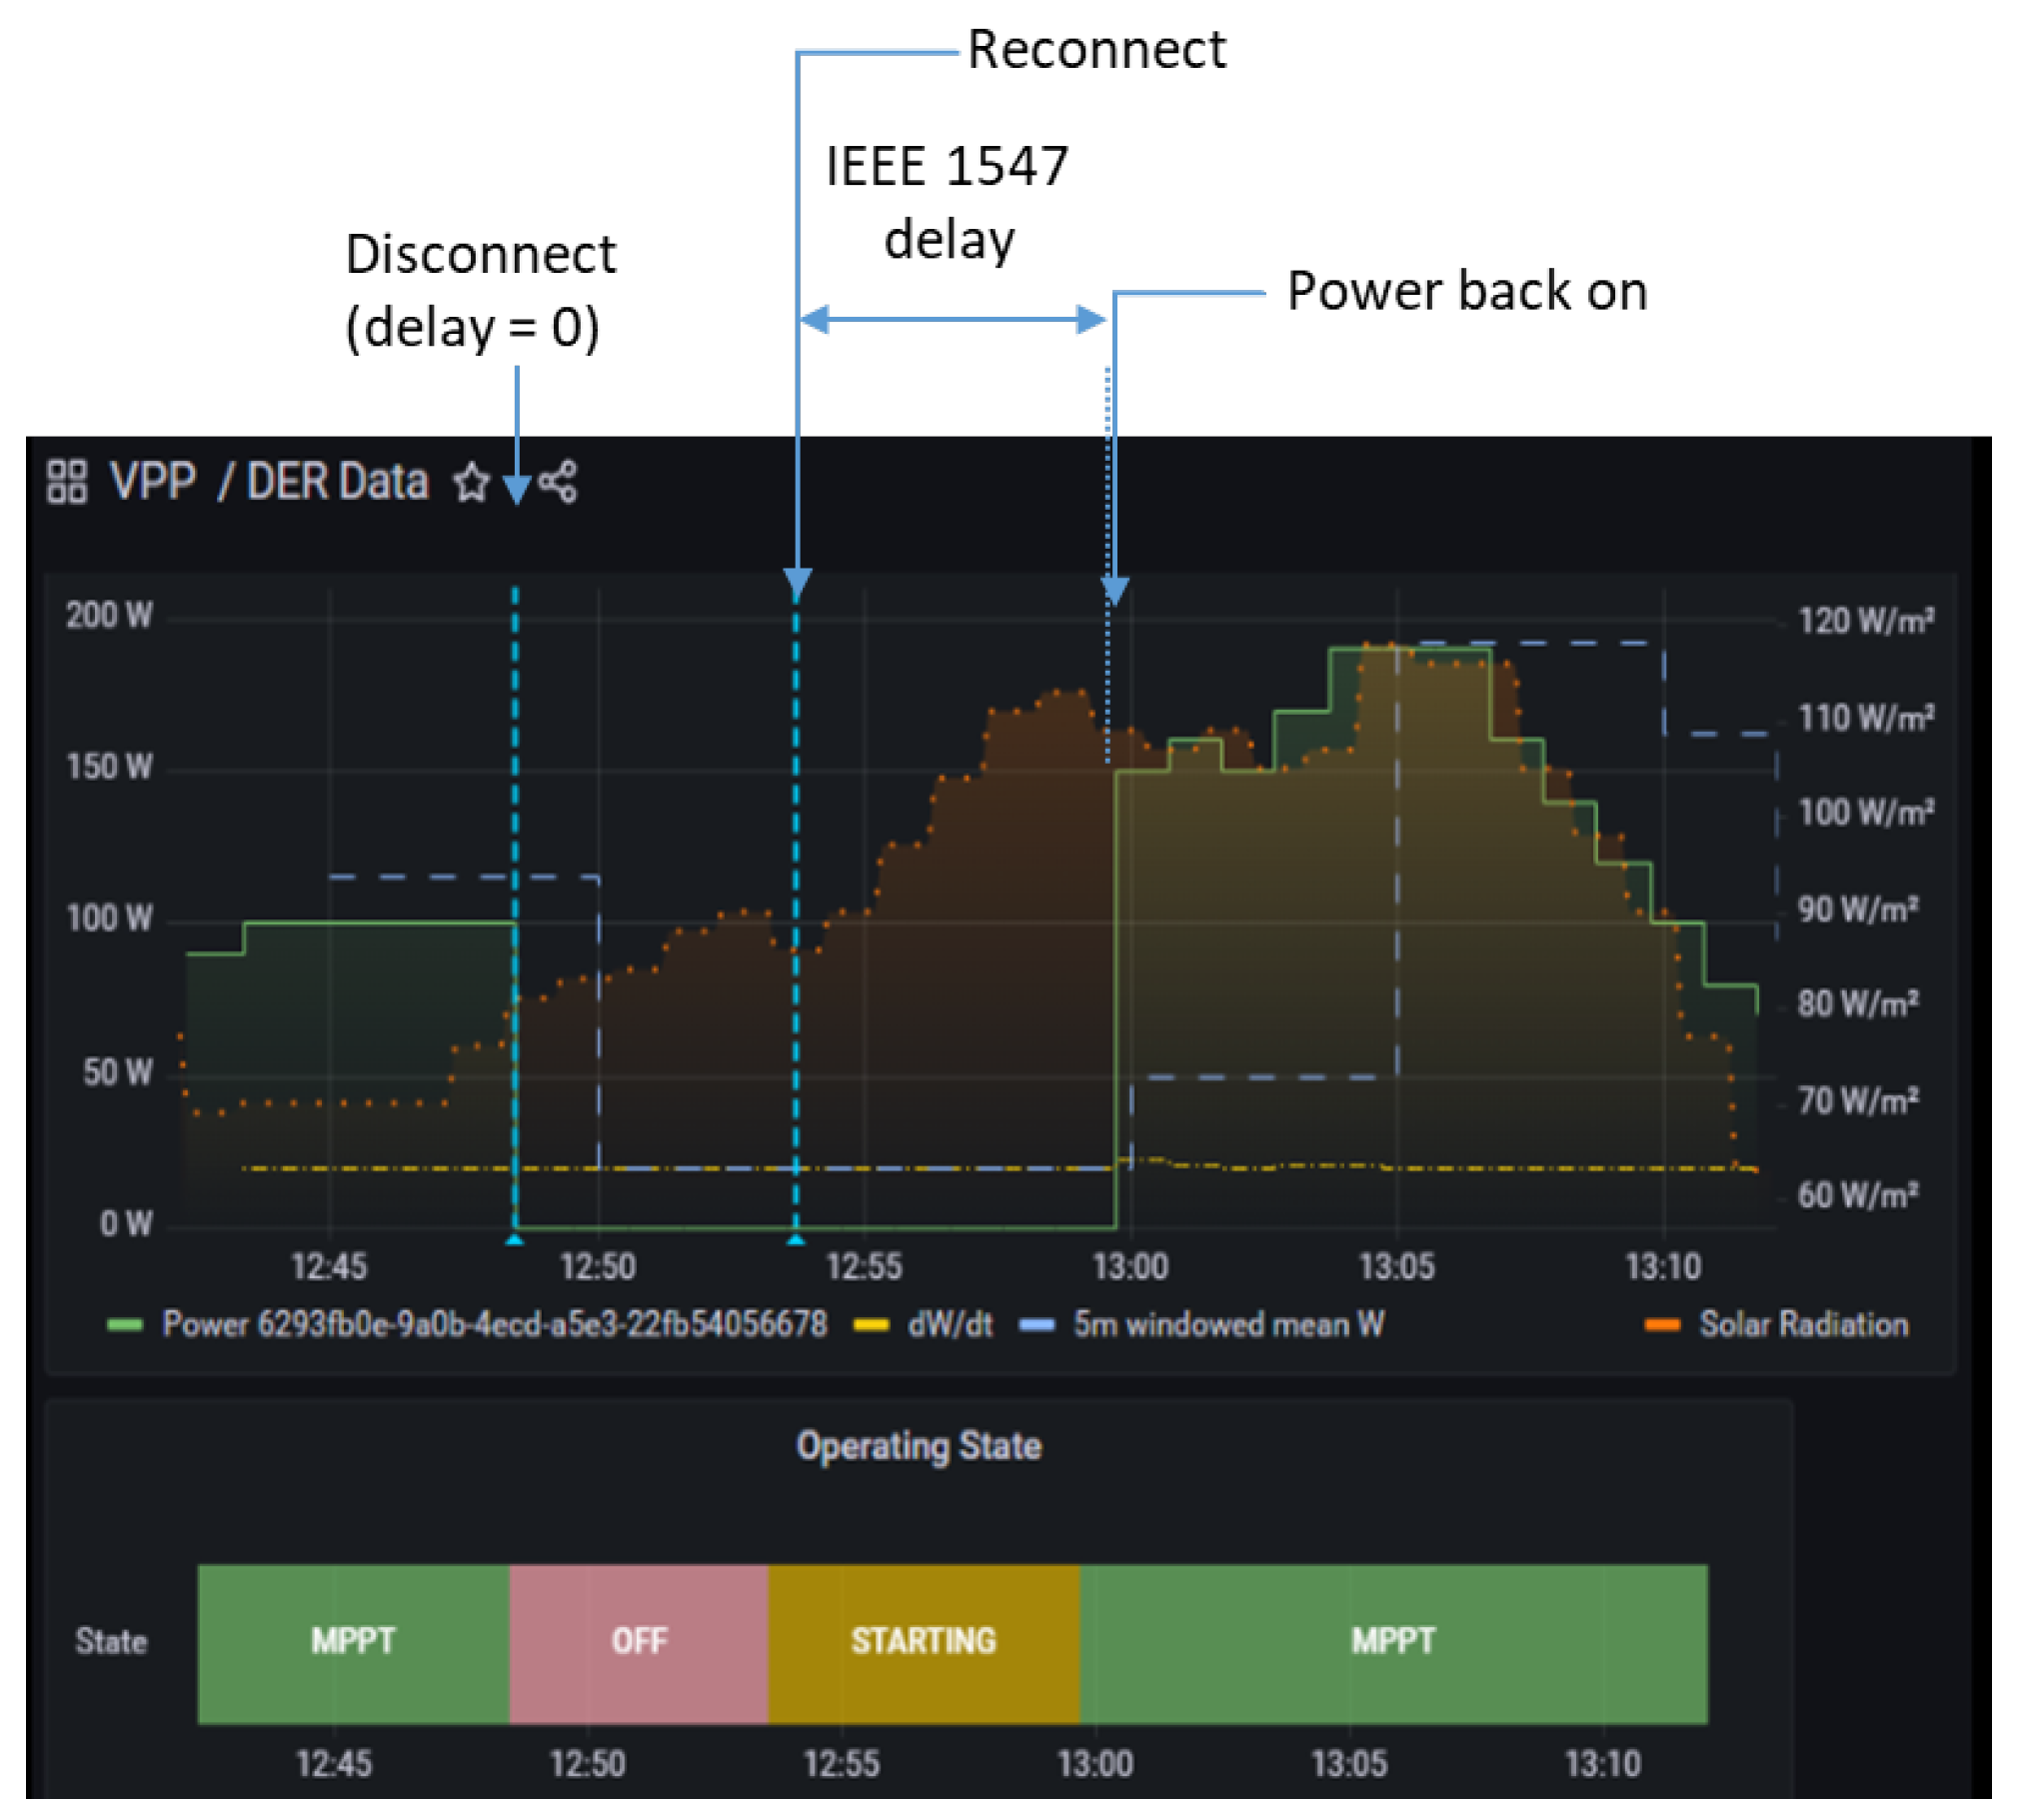Click the share dashboard icon
Screen dimensions: 2020x1820
(x=559, y=482)
